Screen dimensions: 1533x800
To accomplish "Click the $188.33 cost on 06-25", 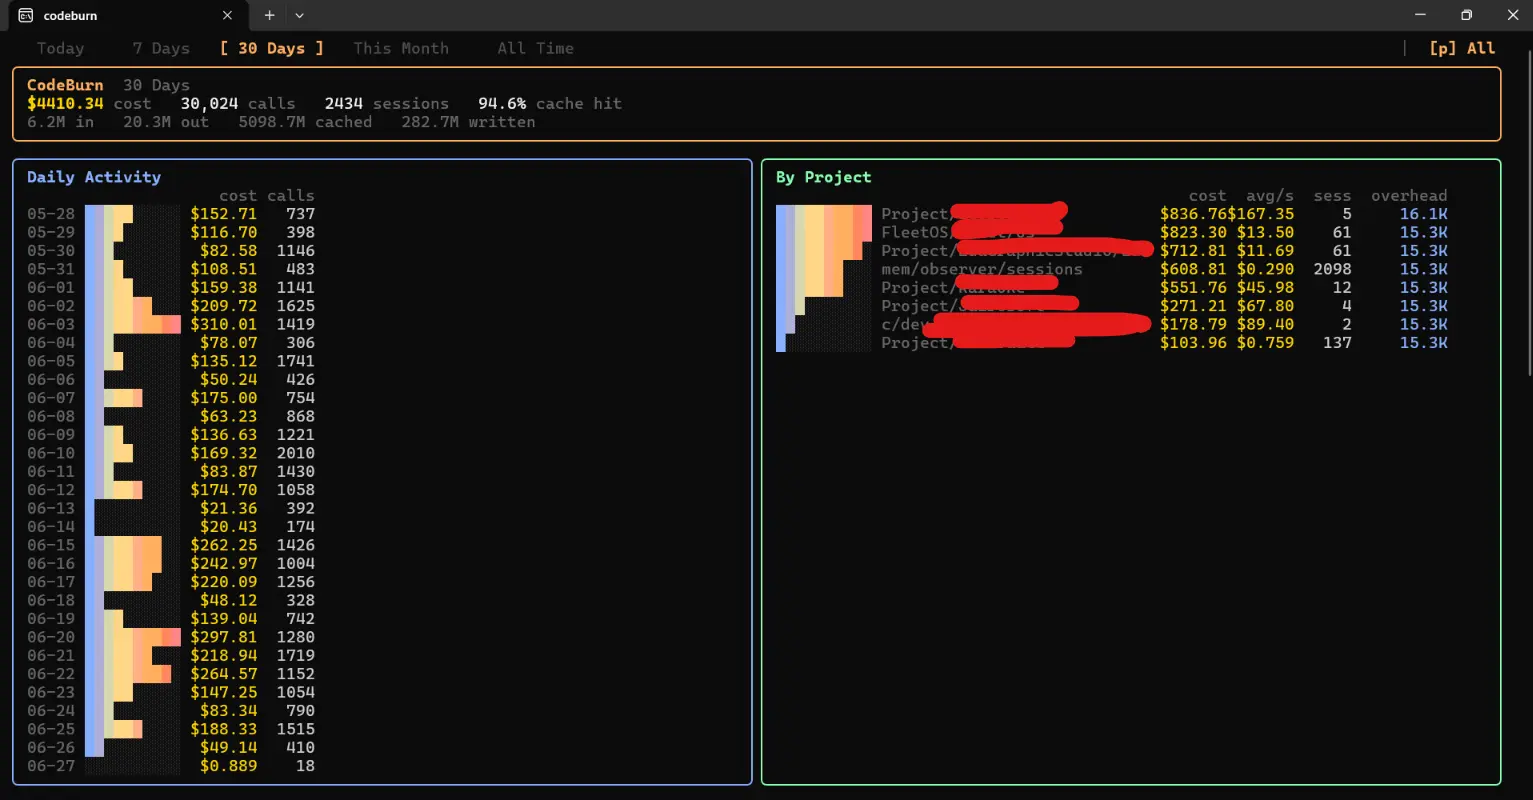I will (x=224, y=729).
